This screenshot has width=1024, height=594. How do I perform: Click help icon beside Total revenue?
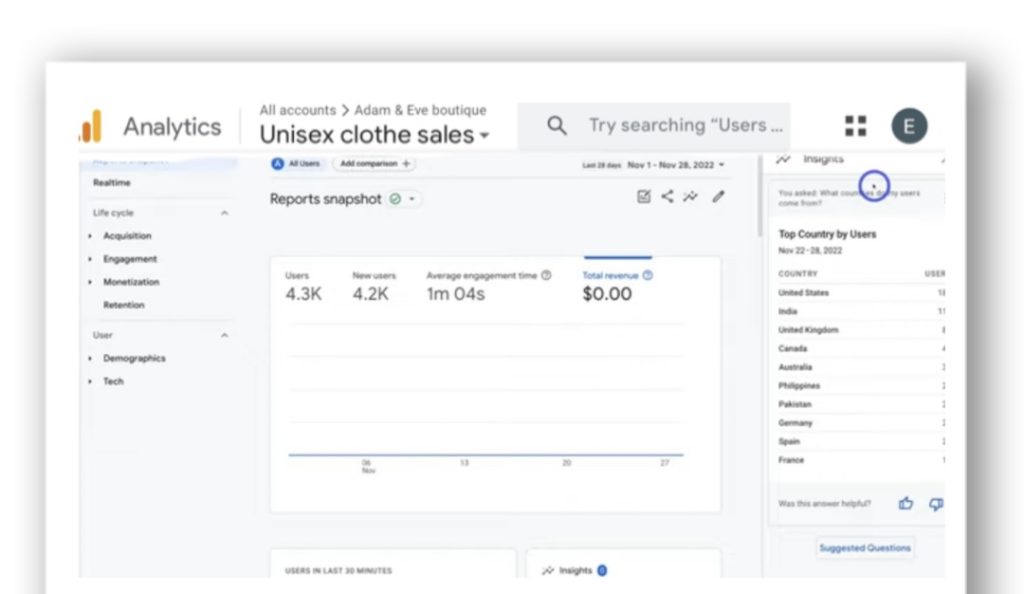pyautogui.click(x=648, y=275)
